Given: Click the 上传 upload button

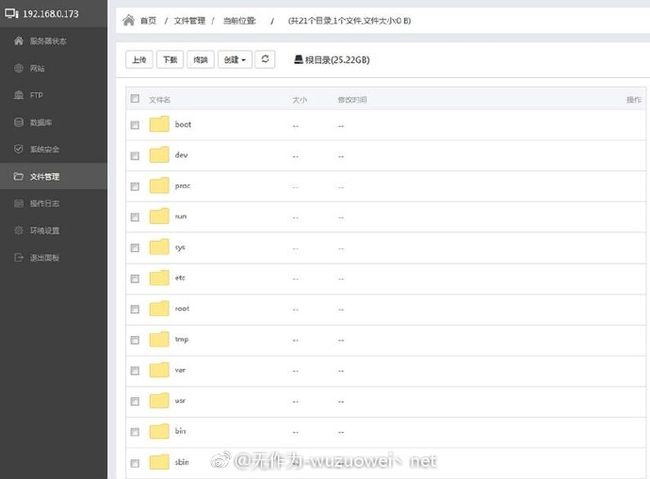Looking at the screenshot, I should coord(139,60).
